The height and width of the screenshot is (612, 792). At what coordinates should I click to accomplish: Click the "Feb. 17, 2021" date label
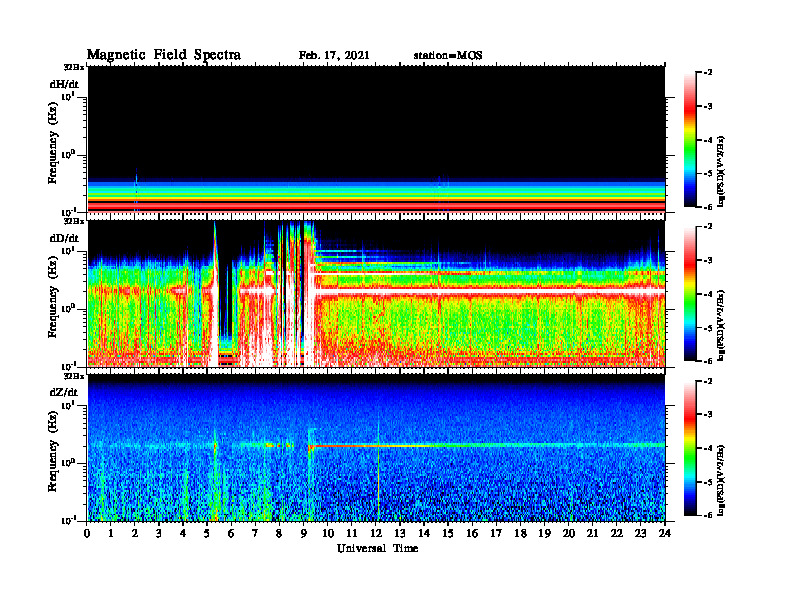[x=334, y=55]
